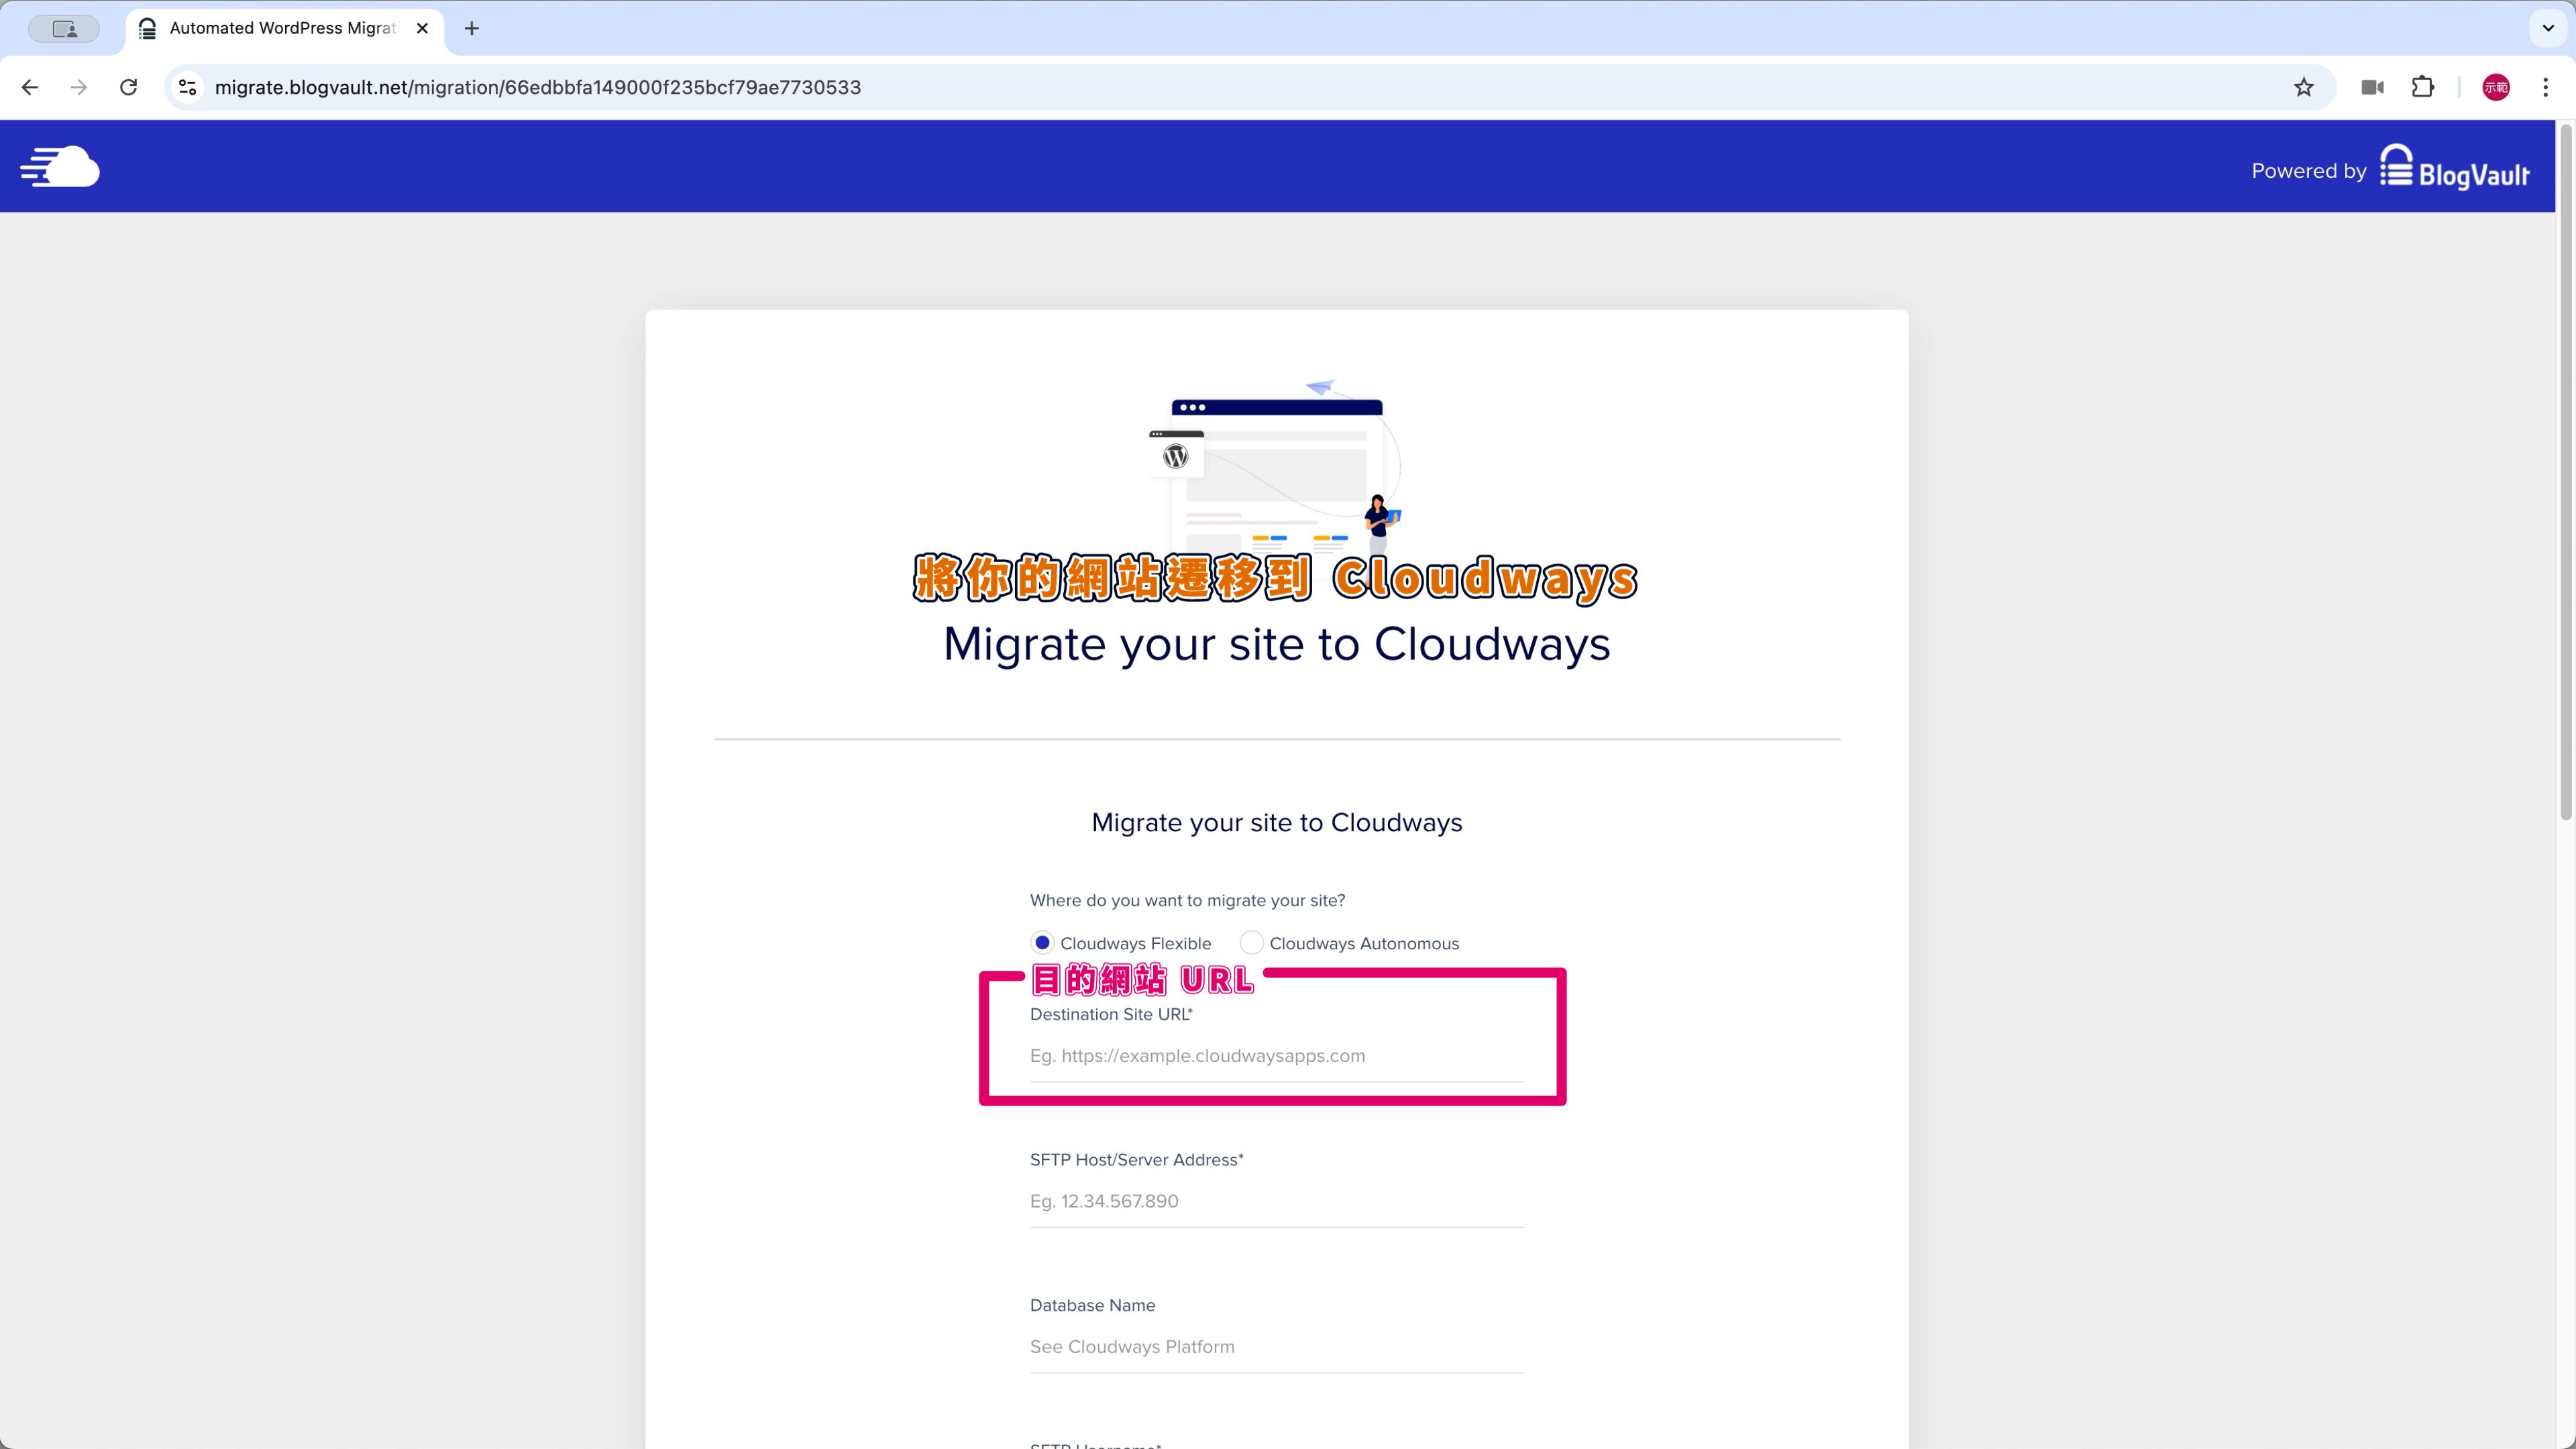This screenshot has width=2576, height=1449.
Task: Go back with browser back arrow
Action: click(x=30, y=87)
